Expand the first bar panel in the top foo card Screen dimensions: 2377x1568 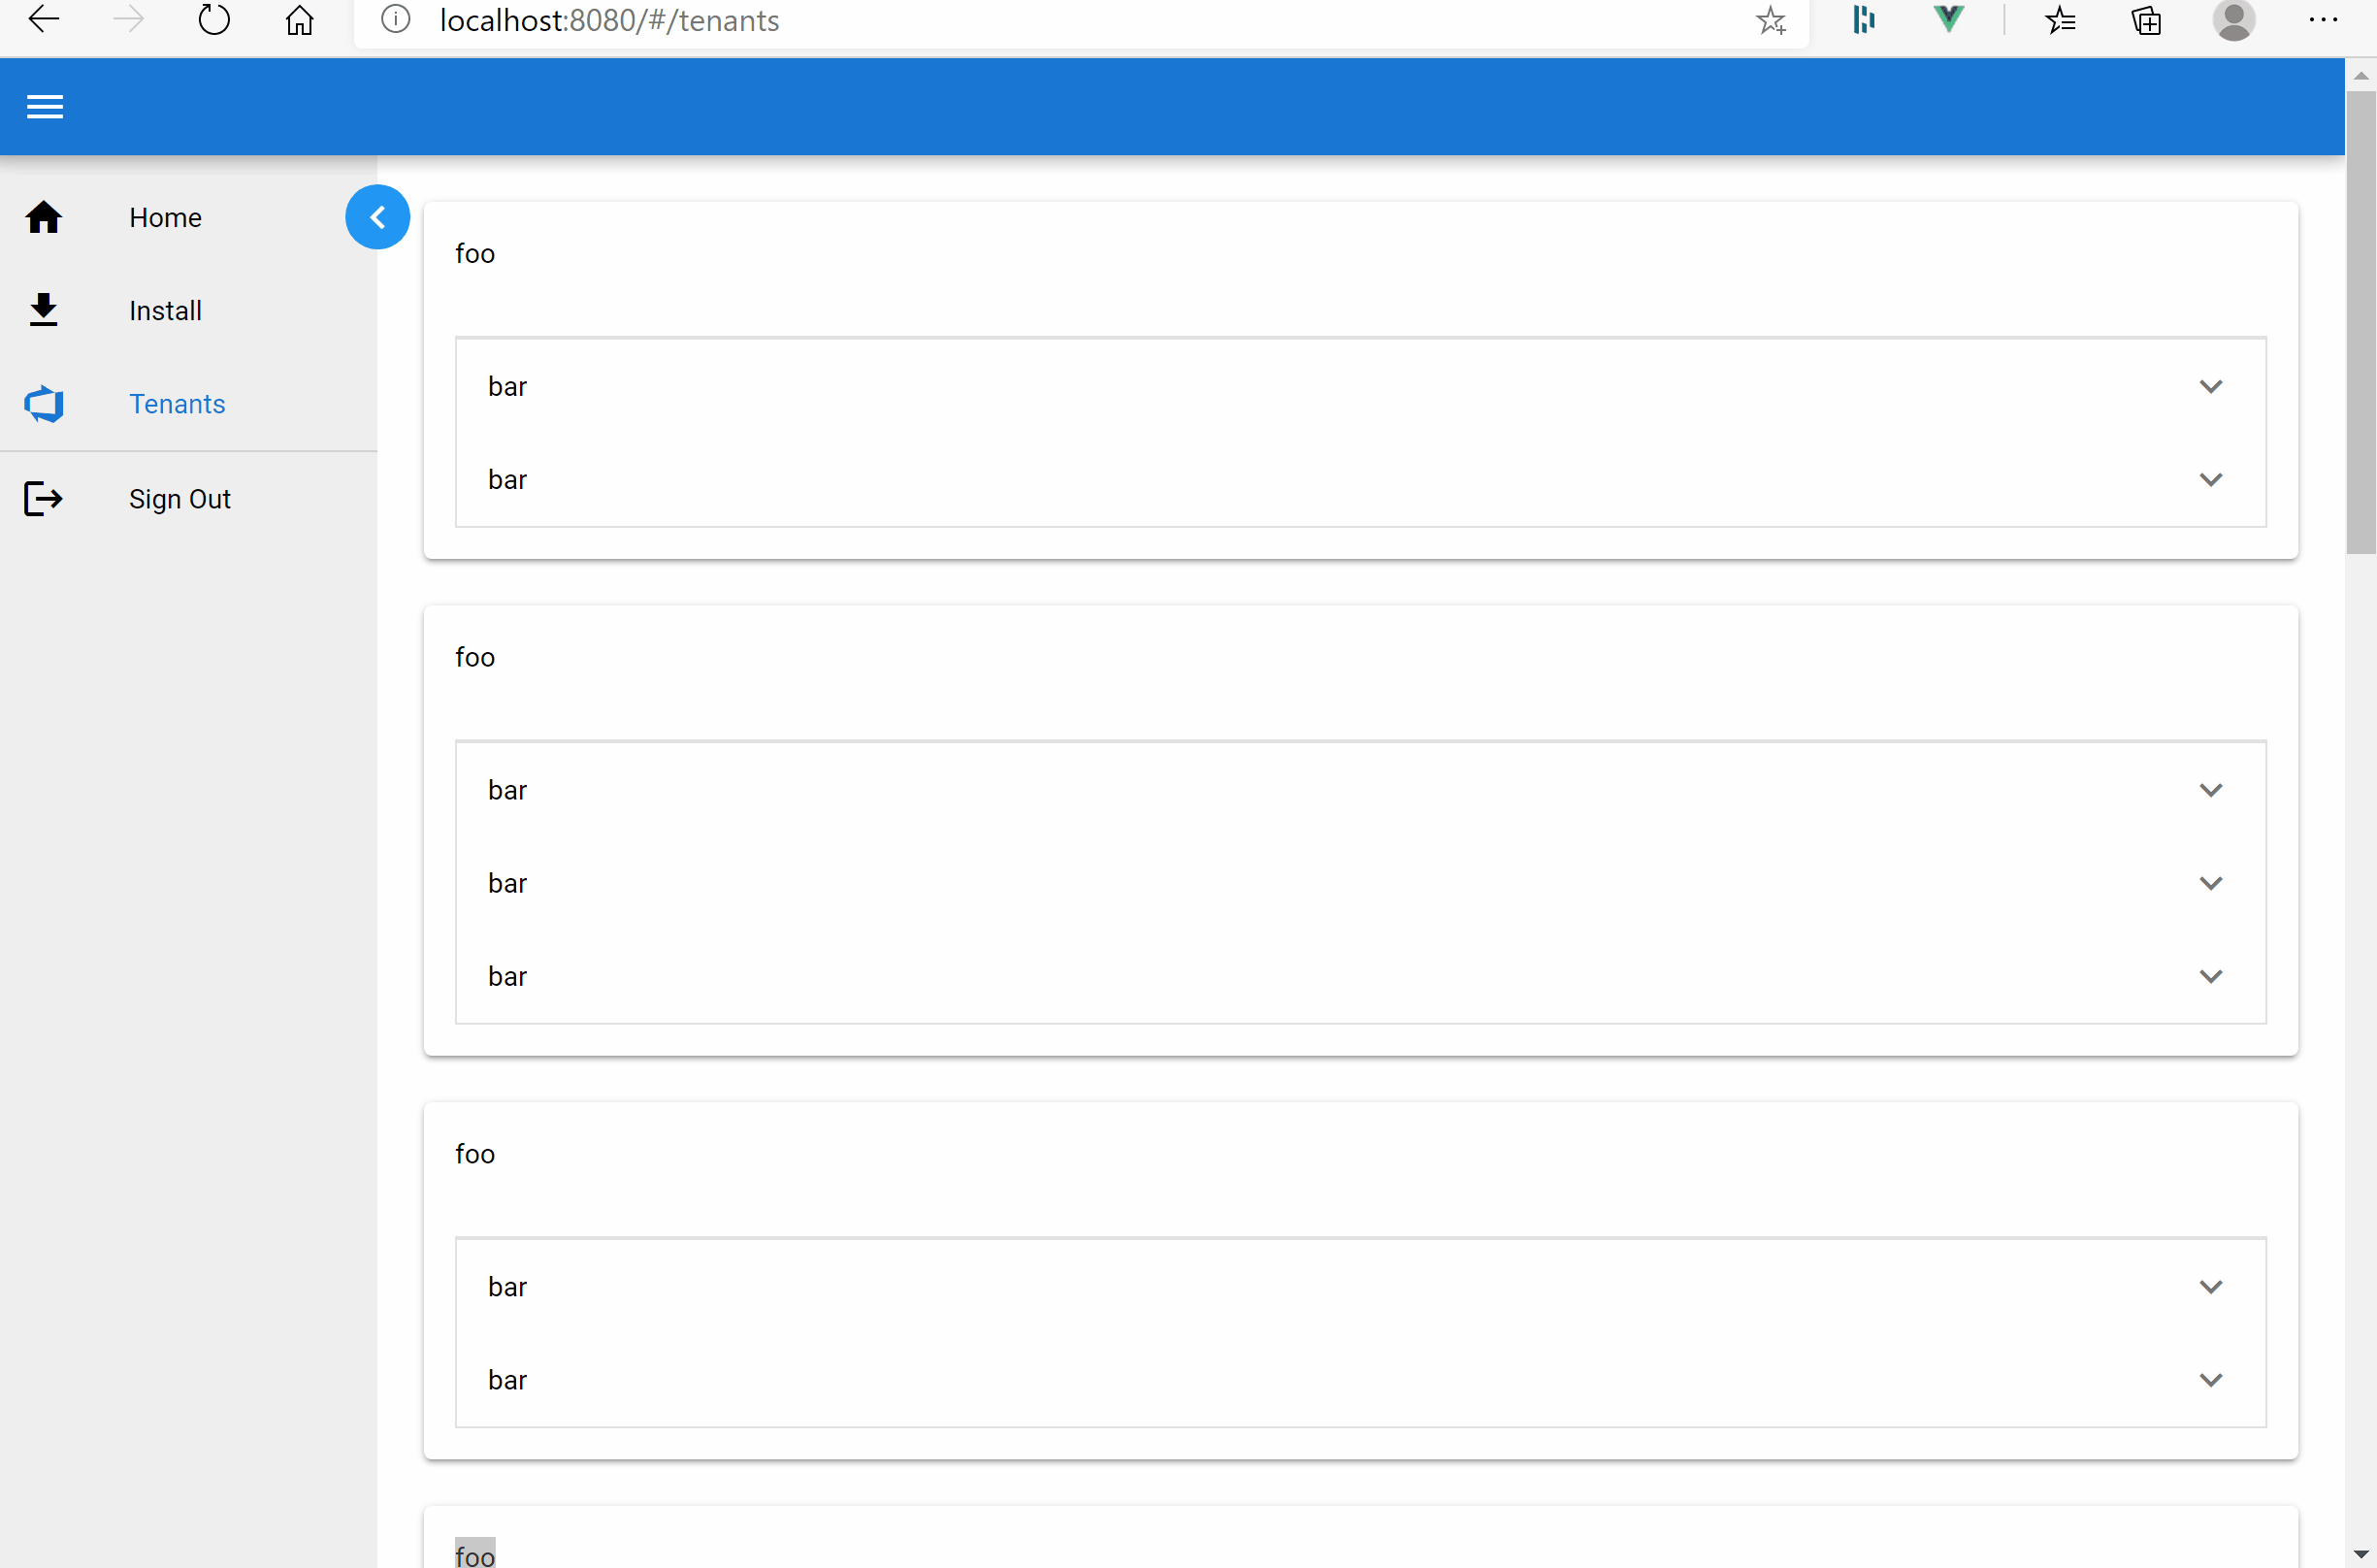pos(2211,386)
